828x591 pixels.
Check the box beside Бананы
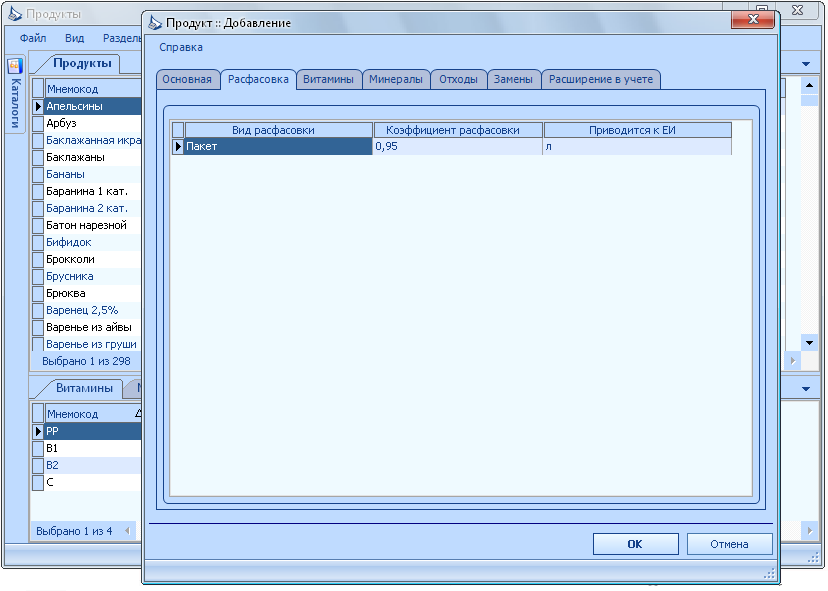click(38, 174)
